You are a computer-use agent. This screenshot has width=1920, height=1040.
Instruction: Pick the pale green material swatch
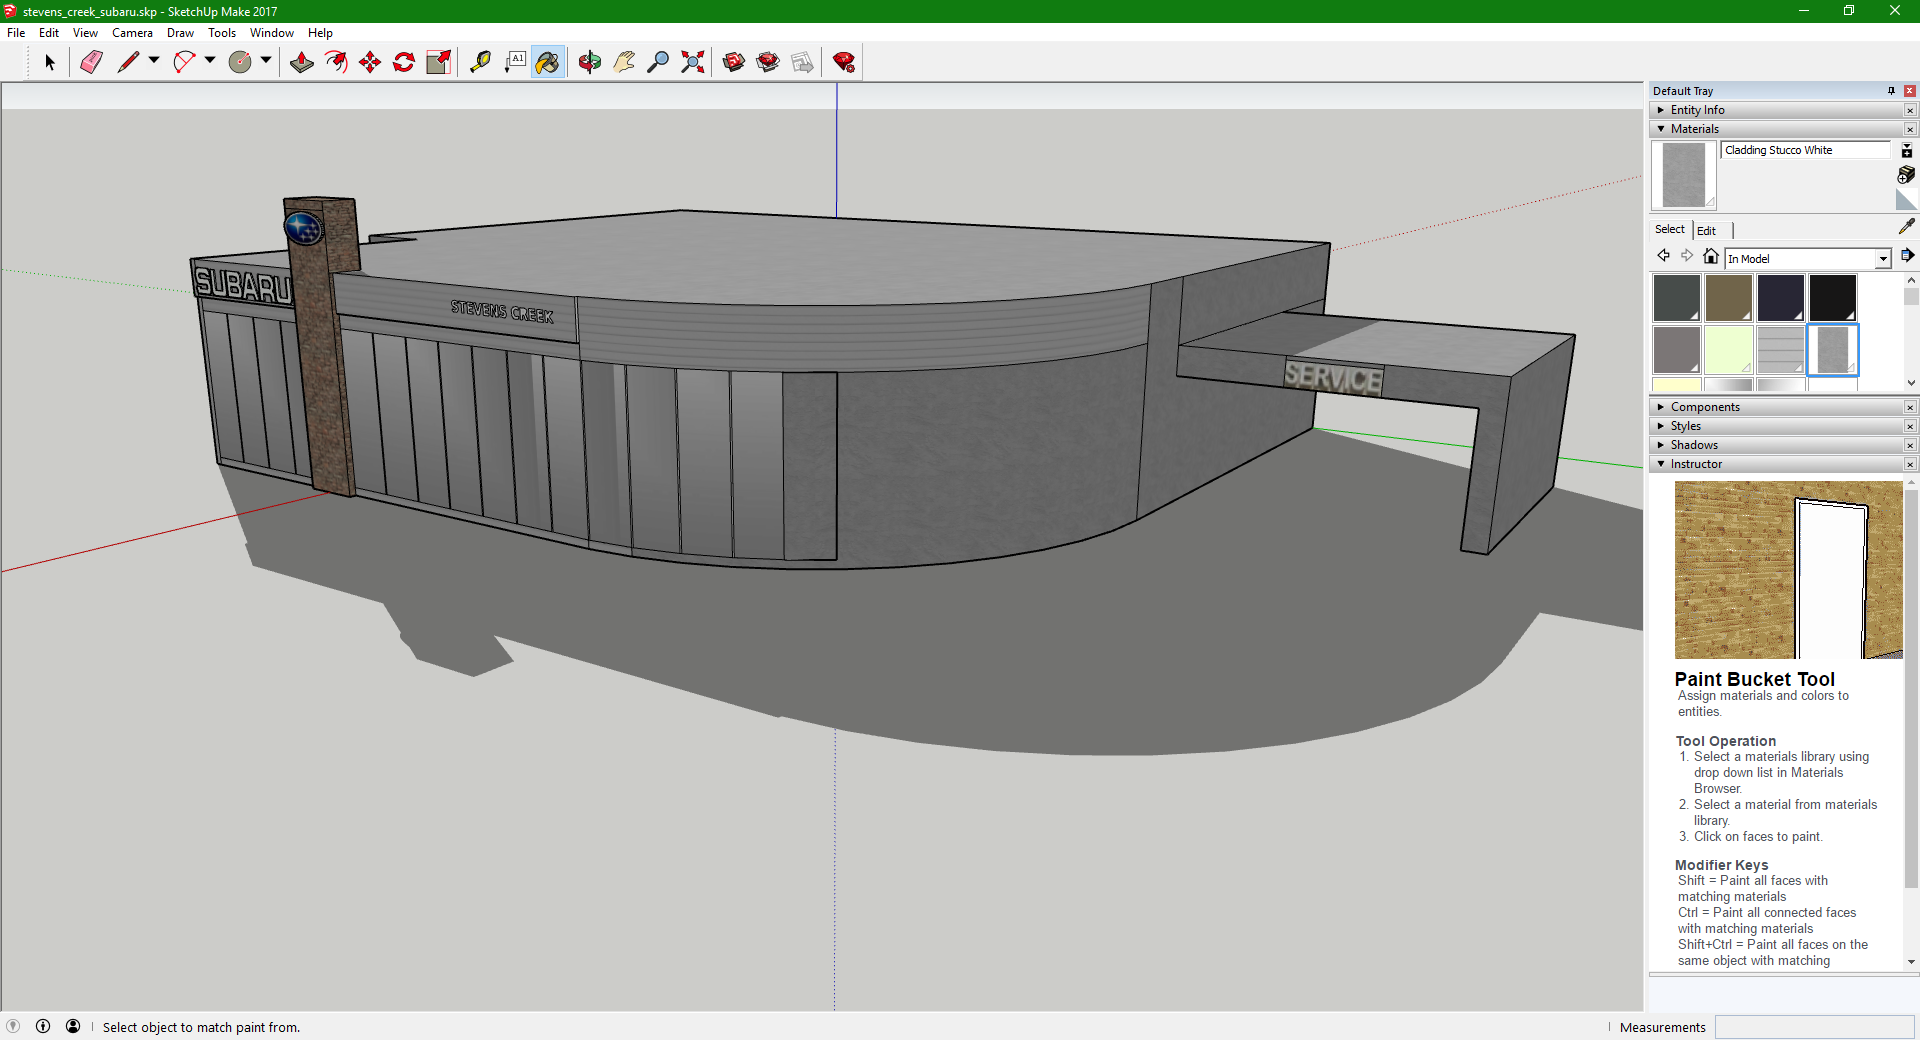[1729, 349]
